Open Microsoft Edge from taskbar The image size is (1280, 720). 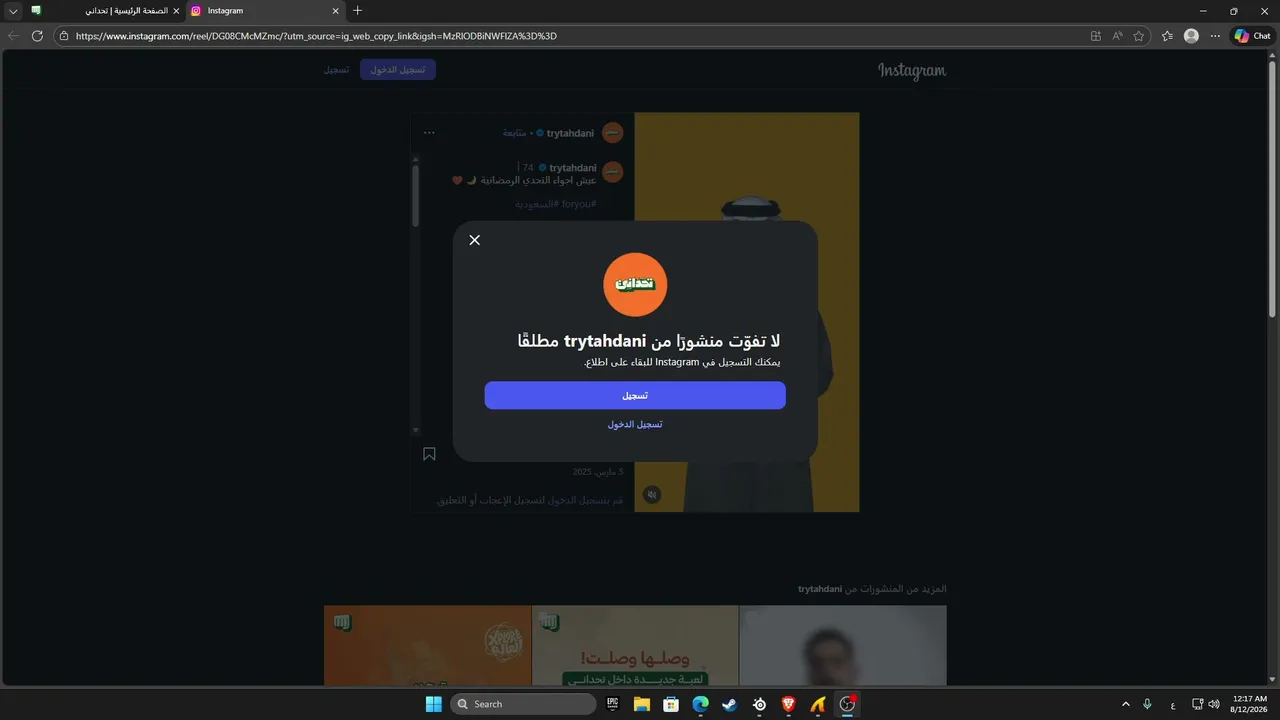pos(701,704)
